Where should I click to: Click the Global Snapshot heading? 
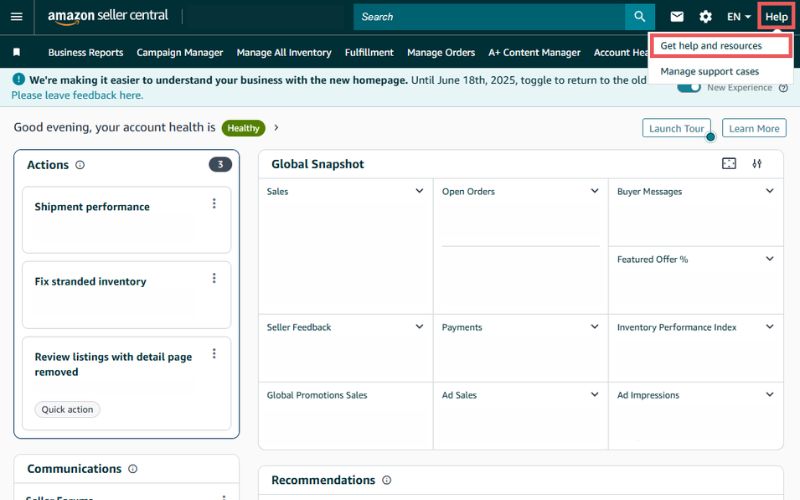(317, 164)
